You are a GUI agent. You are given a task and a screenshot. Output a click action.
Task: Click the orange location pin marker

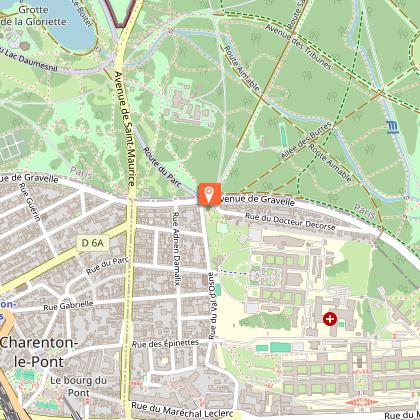coord(209,194)
